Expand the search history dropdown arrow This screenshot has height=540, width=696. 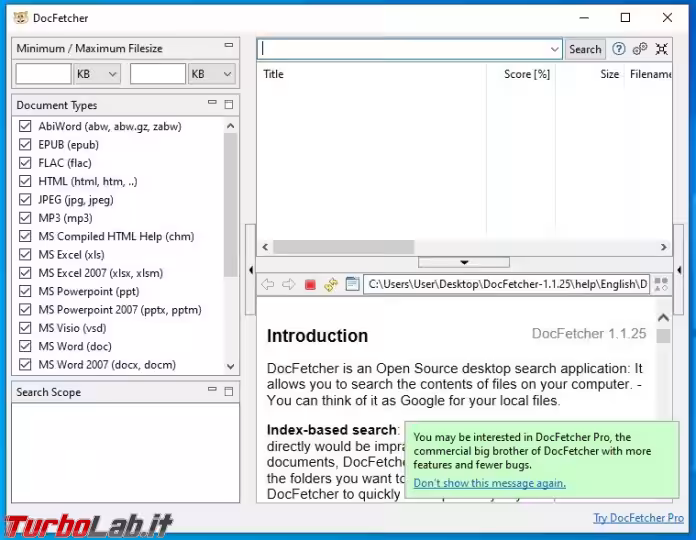point(555,49)
